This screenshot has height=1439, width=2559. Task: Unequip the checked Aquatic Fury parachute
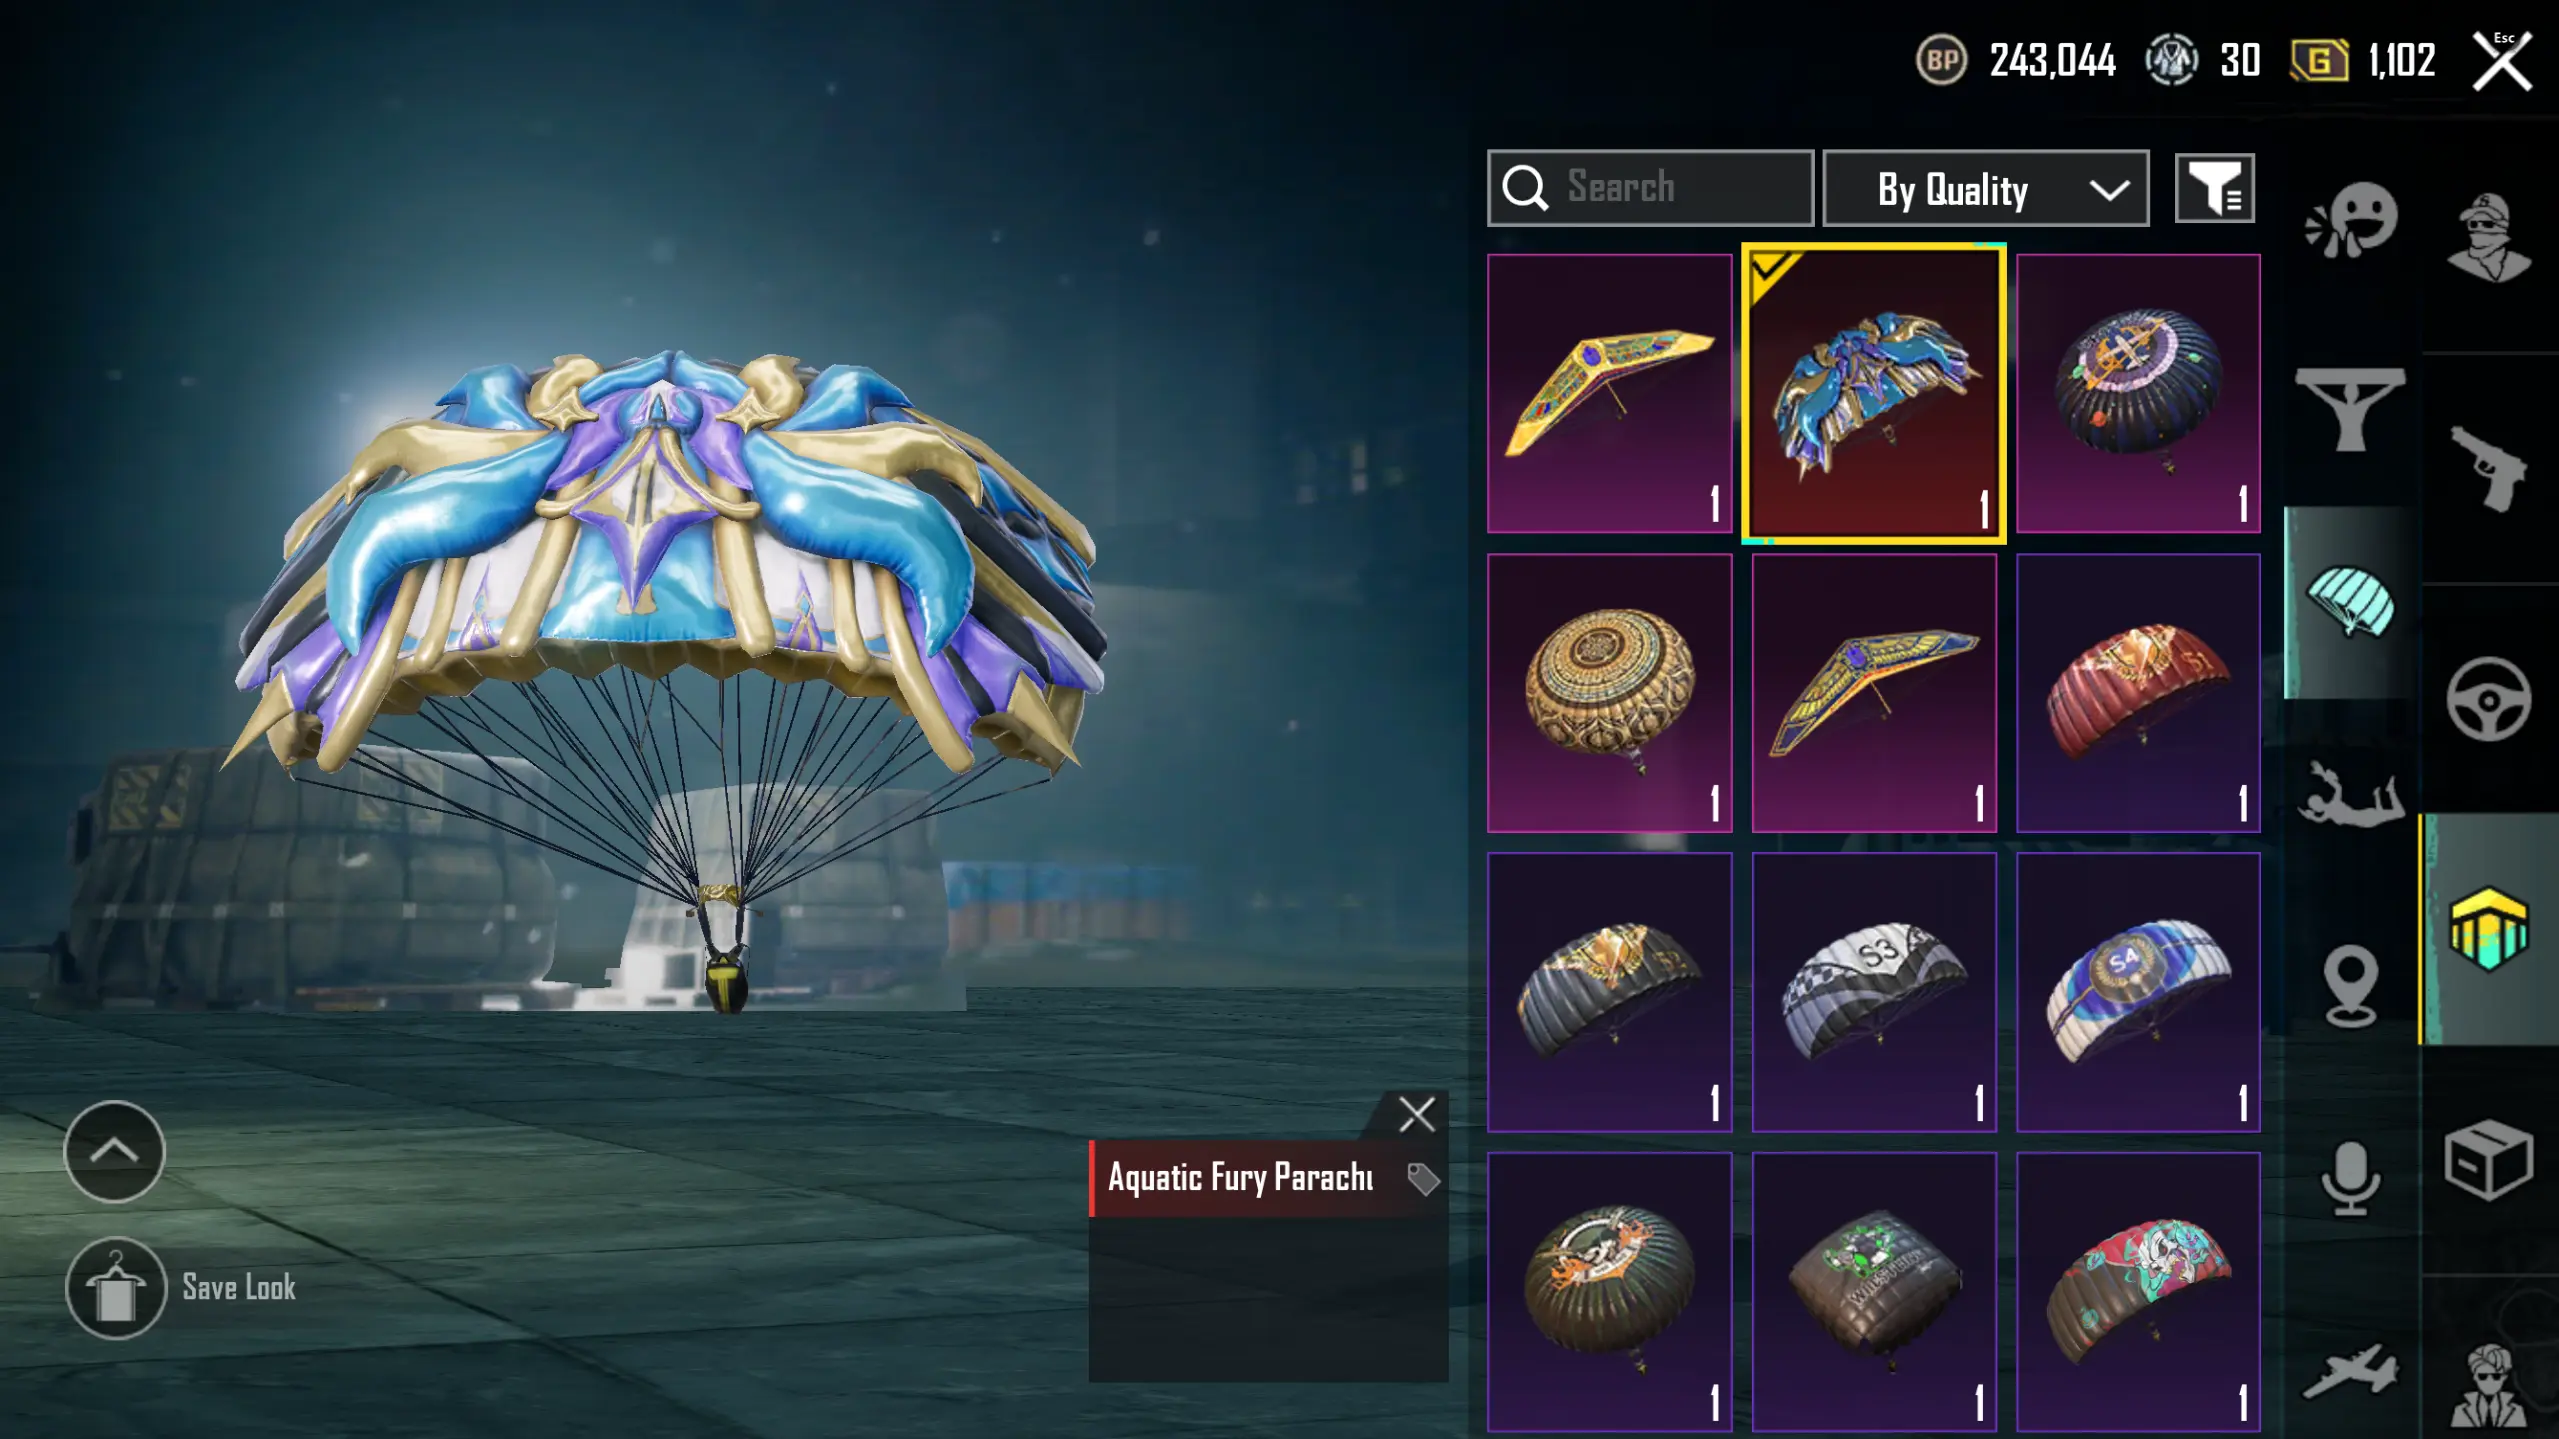pyautogui.click(x=1873, y=394)
